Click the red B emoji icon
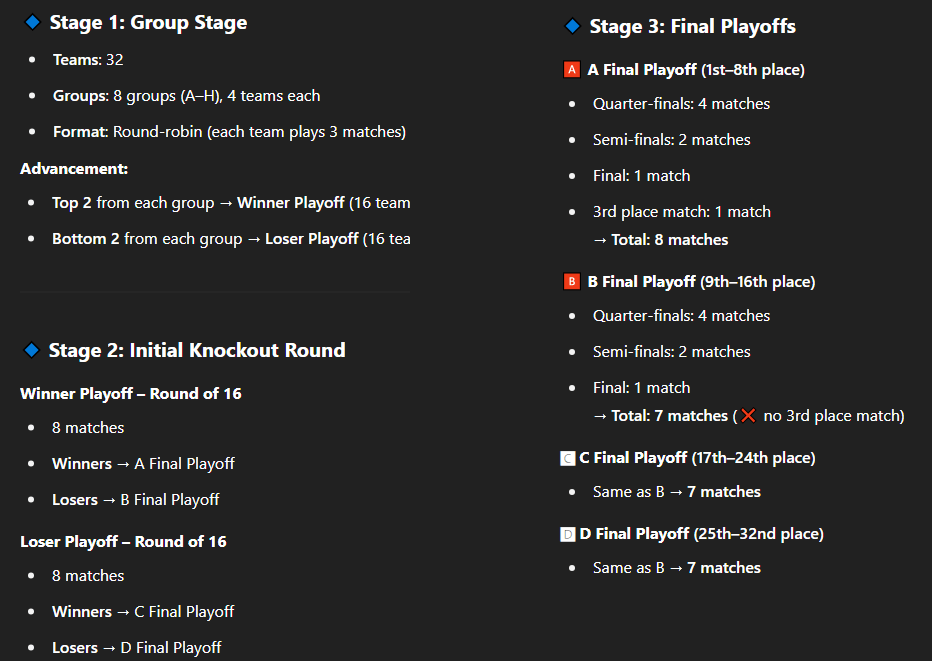This screenshot has width=932, height=661. click(x=572, y=281)
